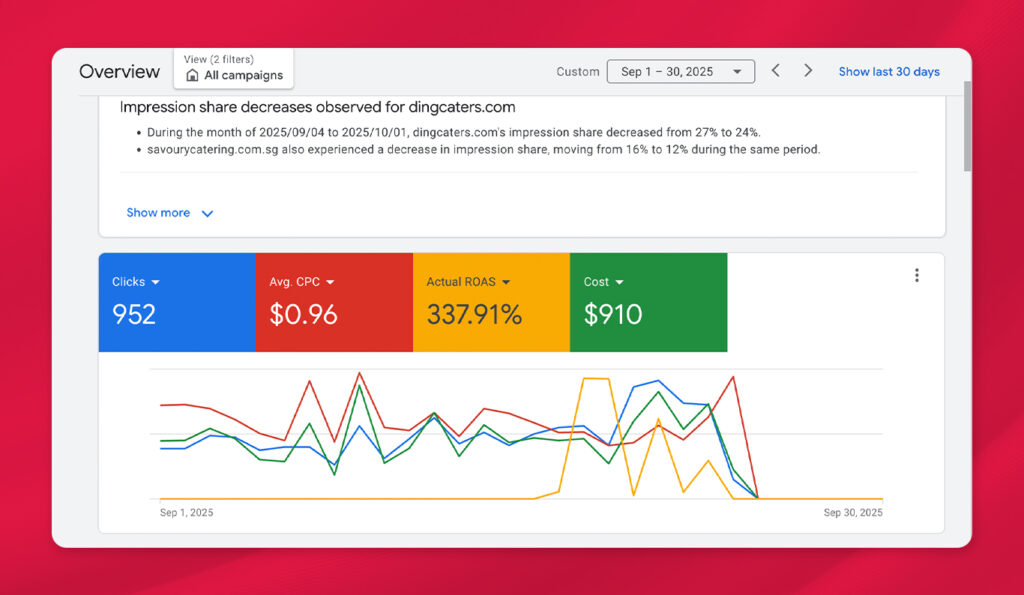The height and width of the screenshot is (595, 1024).
Task: Open the three-dot scorecard options menu
Action: 916,276
